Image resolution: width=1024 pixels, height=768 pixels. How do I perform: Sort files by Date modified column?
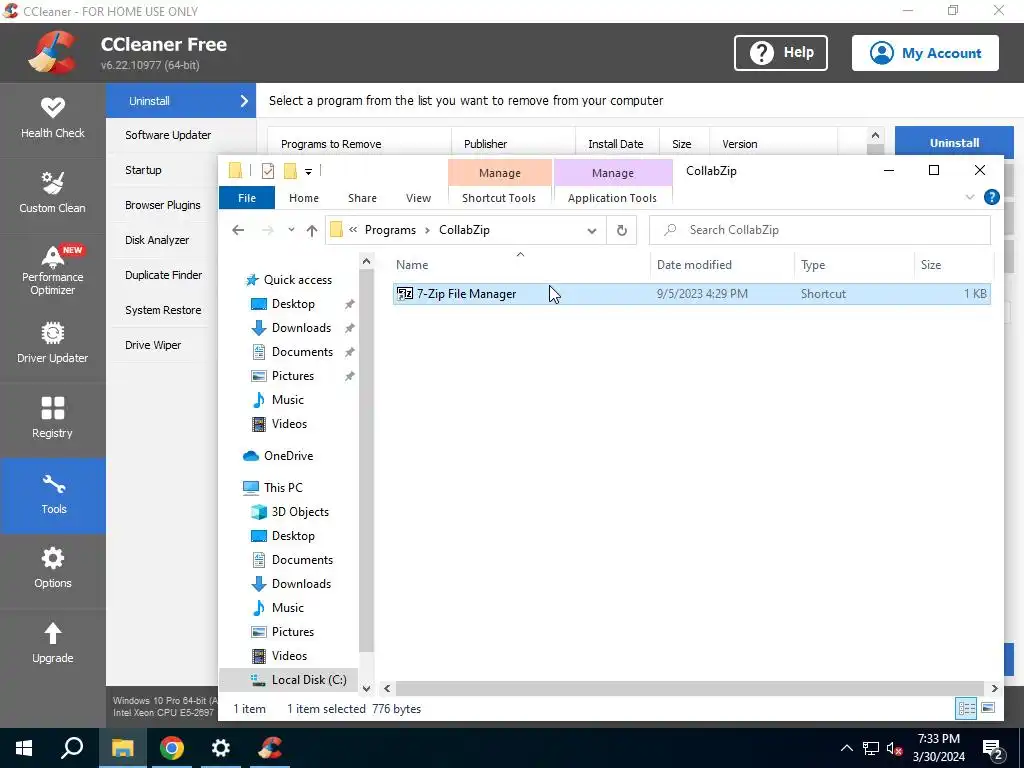pos(722,264)
